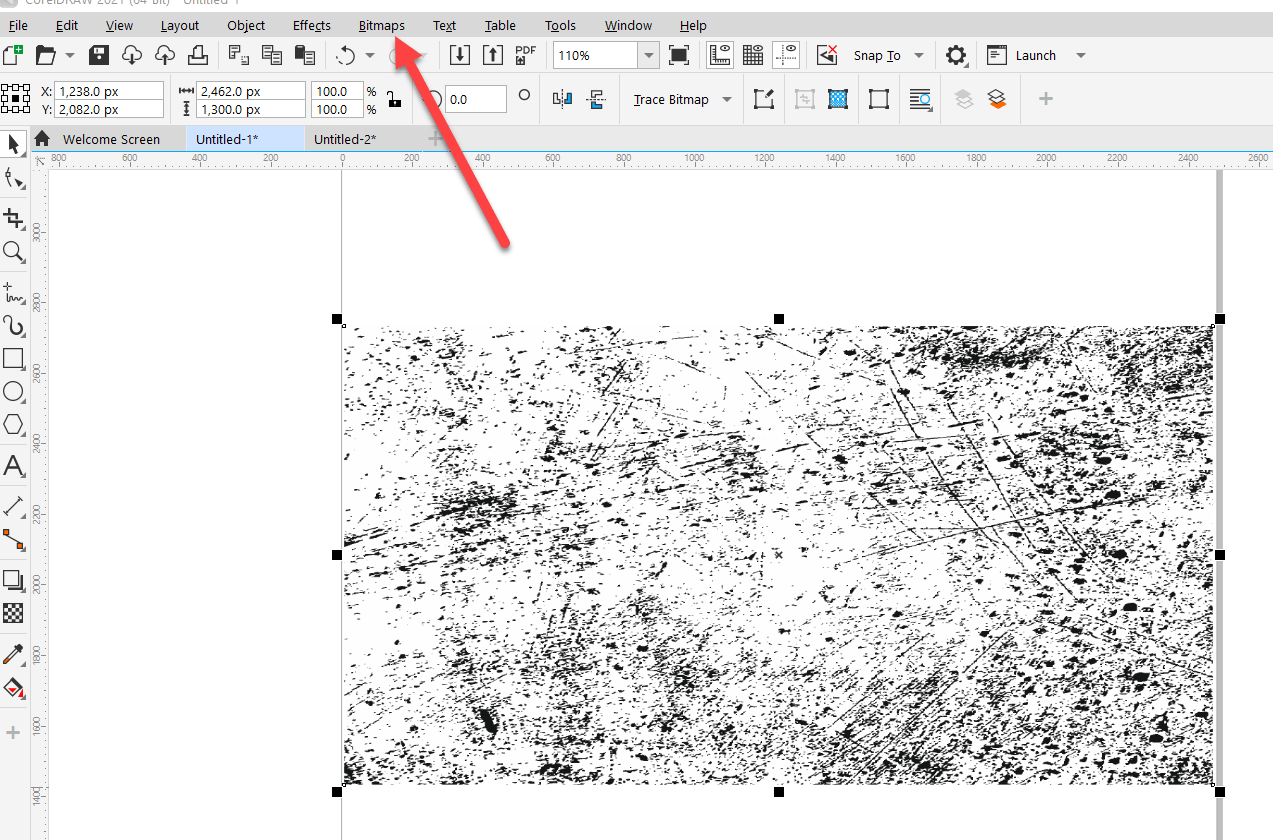Open the Object menu
Screen dimensions: 1273x840
246,25
